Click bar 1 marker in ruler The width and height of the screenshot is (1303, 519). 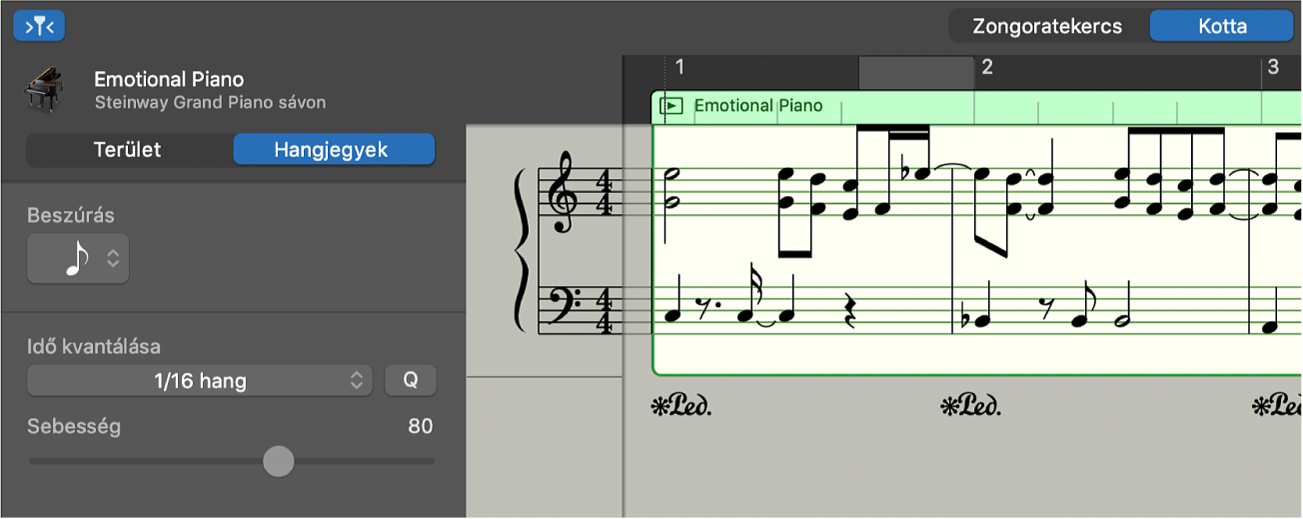point(680,68)
